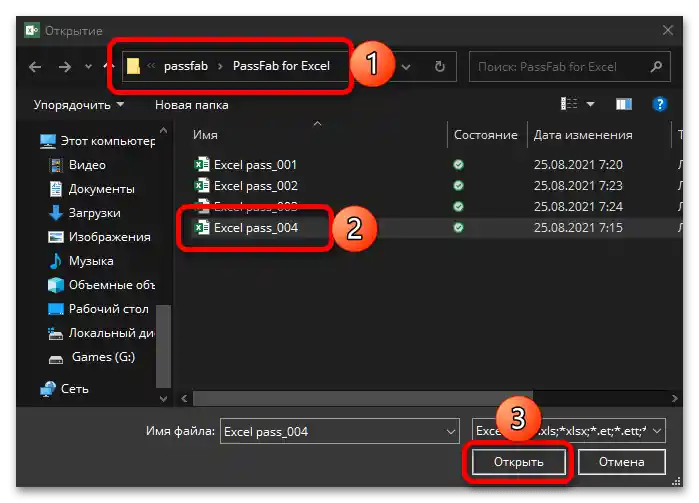Go forward with the right arrow
The width and height of the screenshot is (699, 503).
point(65,67)
